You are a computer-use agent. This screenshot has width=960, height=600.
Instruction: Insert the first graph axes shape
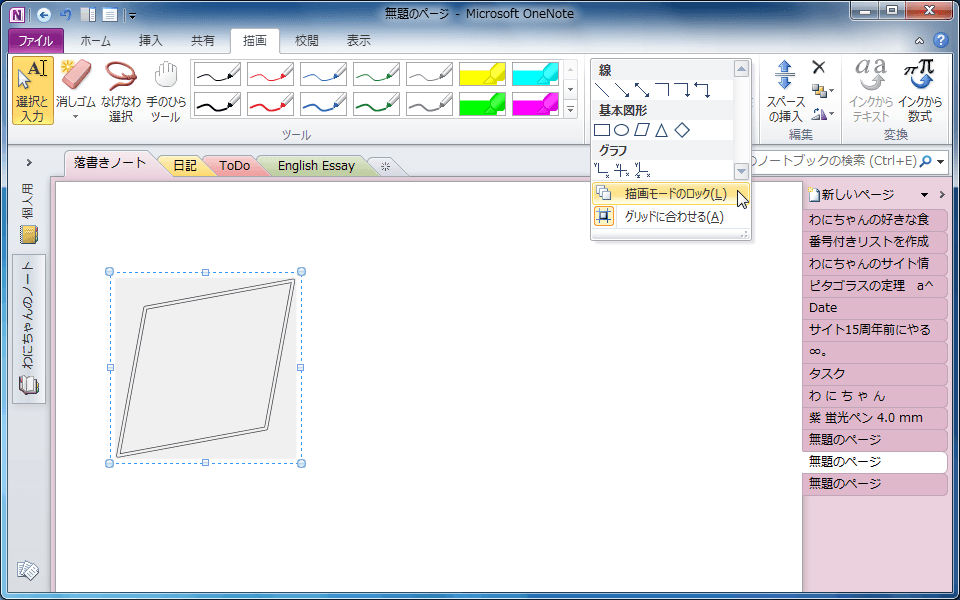[x=602, y=170]
